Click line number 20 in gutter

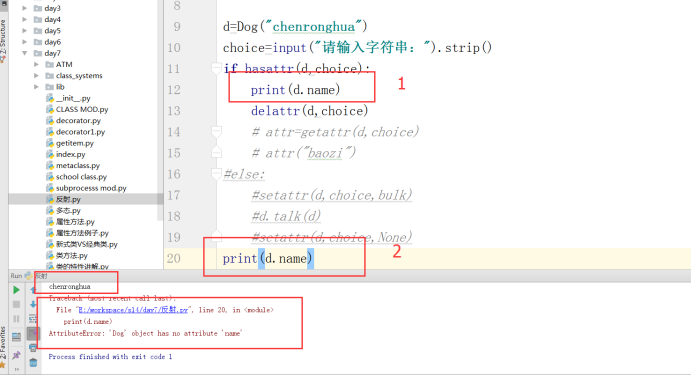click(x=174, y=258)
